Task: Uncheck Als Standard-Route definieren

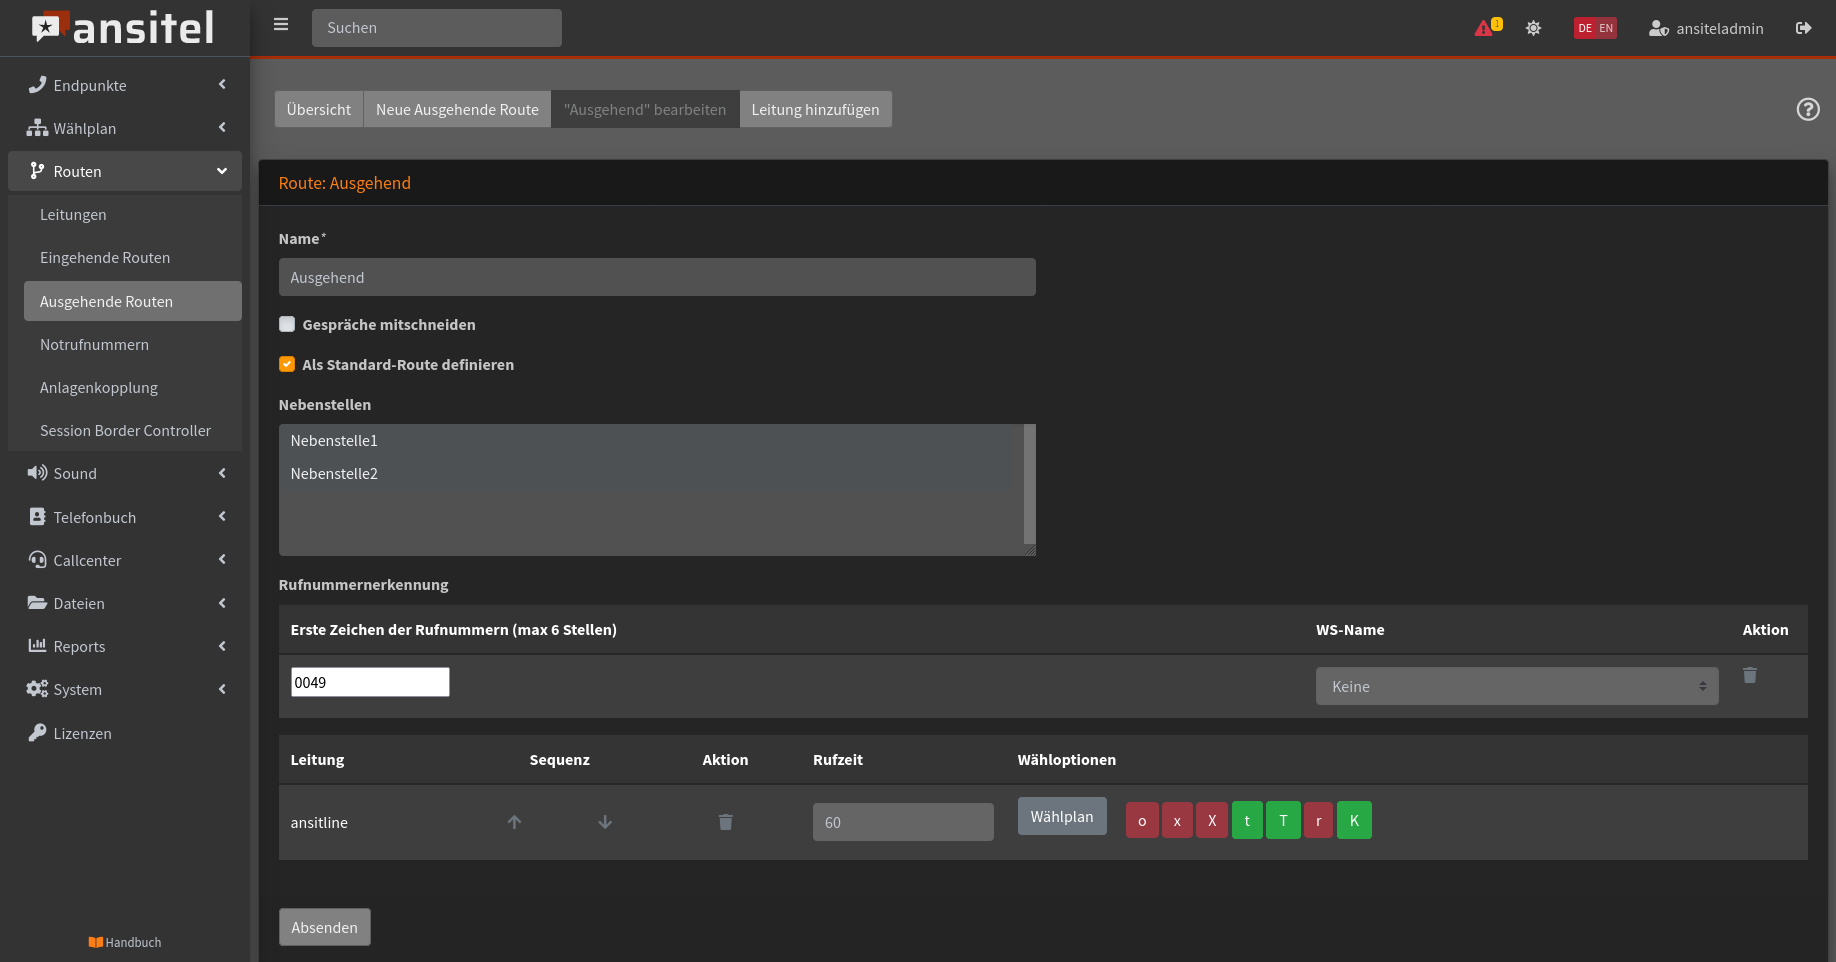Action: click(x=287, y=364)
